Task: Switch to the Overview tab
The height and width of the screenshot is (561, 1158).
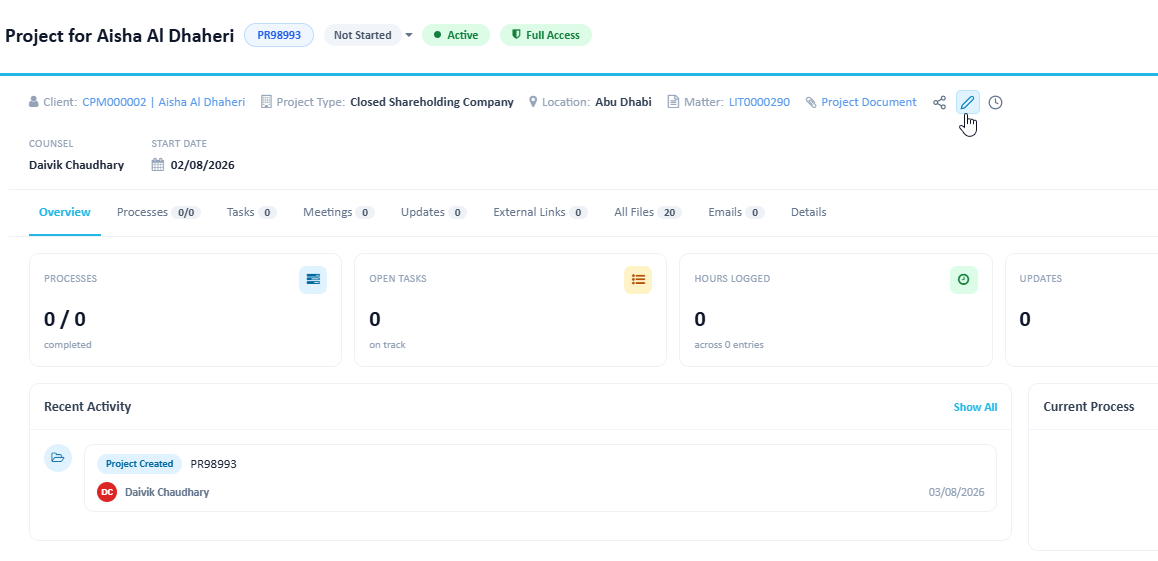Action: click(x=65, y=212)
